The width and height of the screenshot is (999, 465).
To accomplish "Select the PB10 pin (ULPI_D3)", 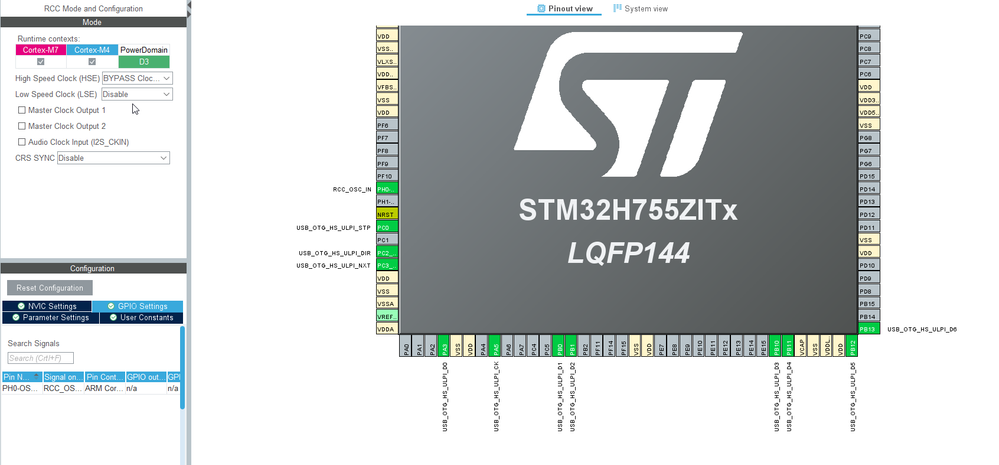I will coord(775,346).
